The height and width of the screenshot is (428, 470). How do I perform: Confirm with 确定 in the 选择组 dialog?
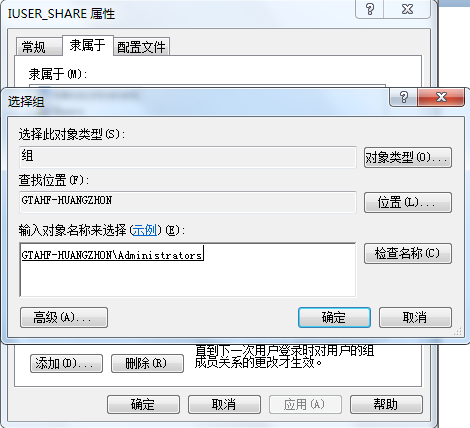click(334, 317)
